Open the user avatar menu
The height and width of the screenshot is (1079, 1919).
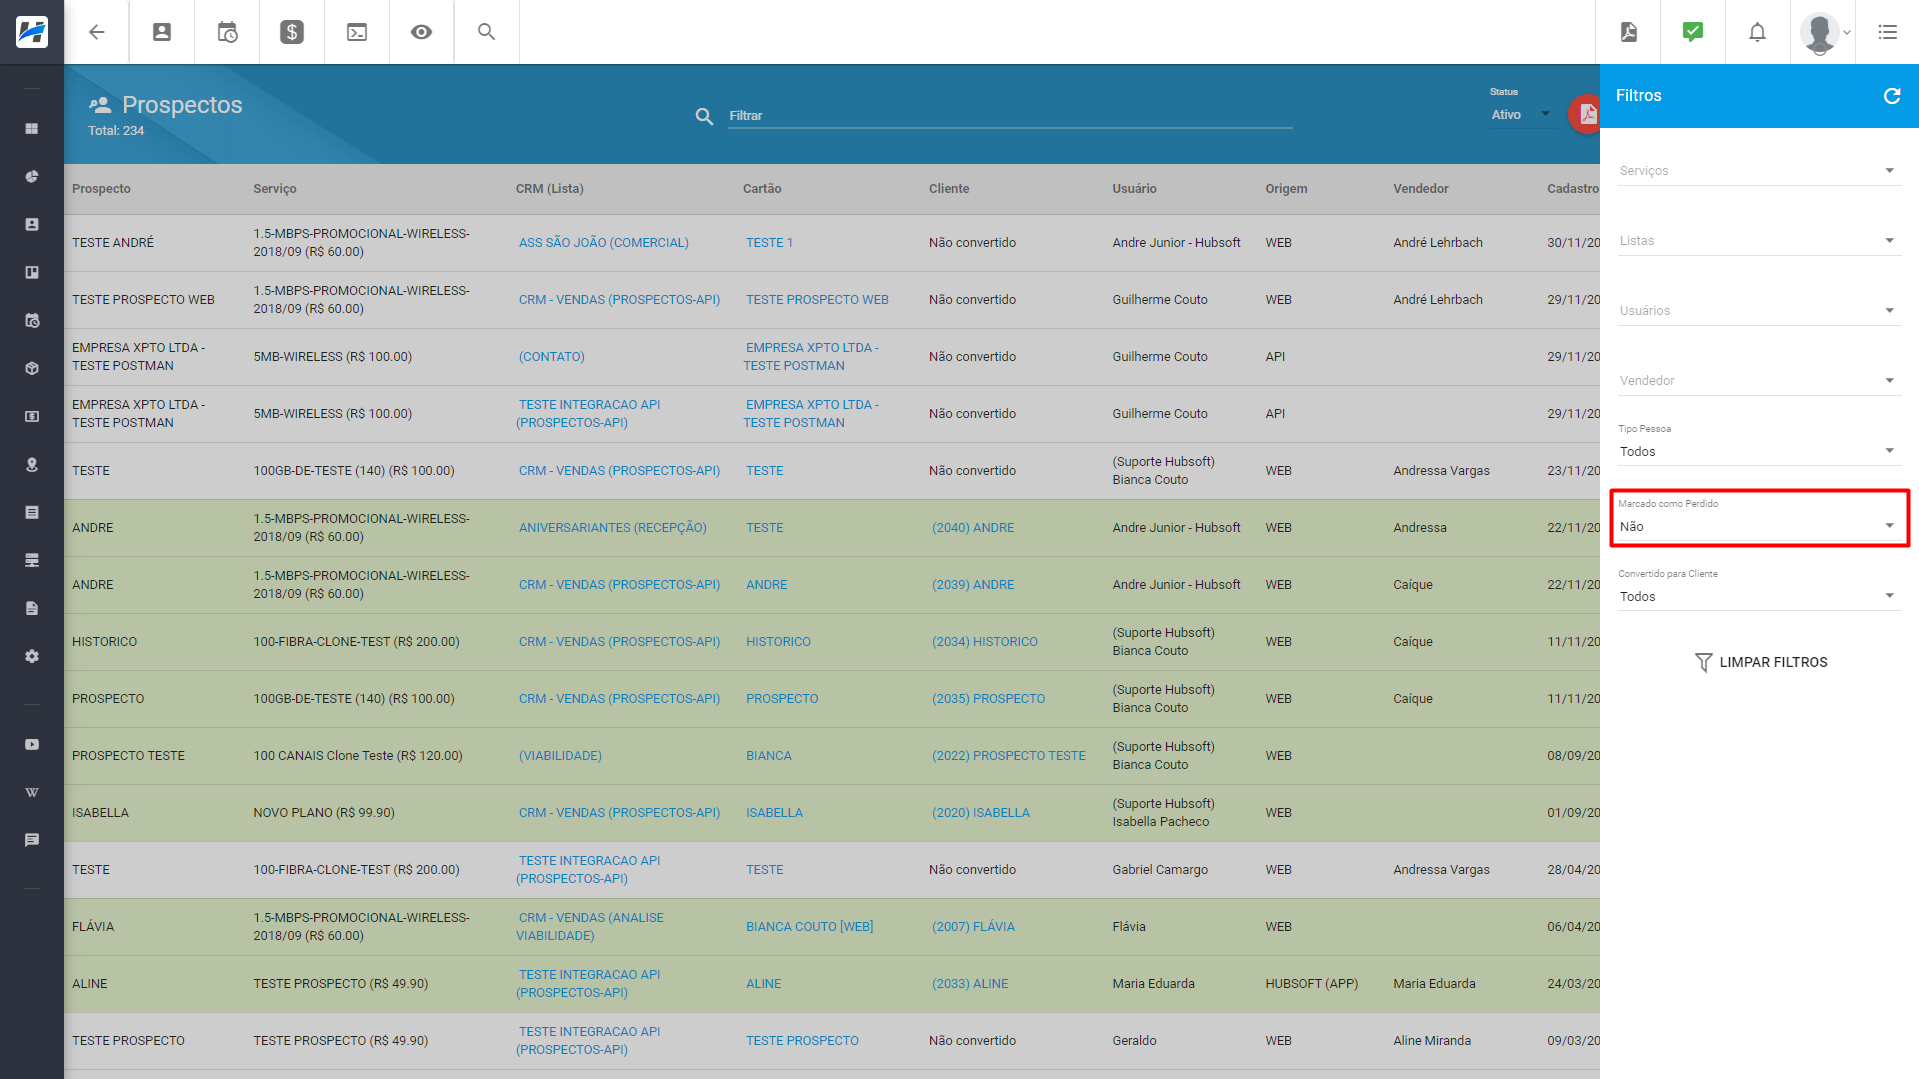[1824, 32]
